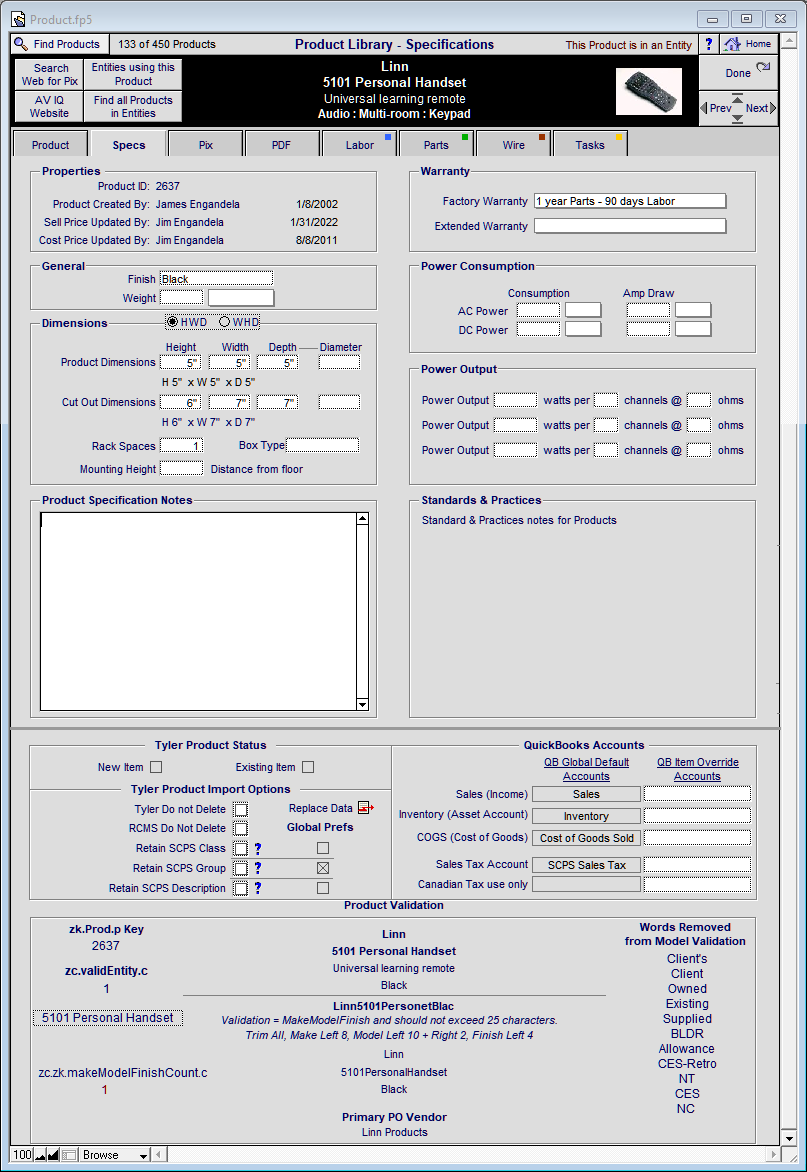Open the Labor tab

click(359, 145)
